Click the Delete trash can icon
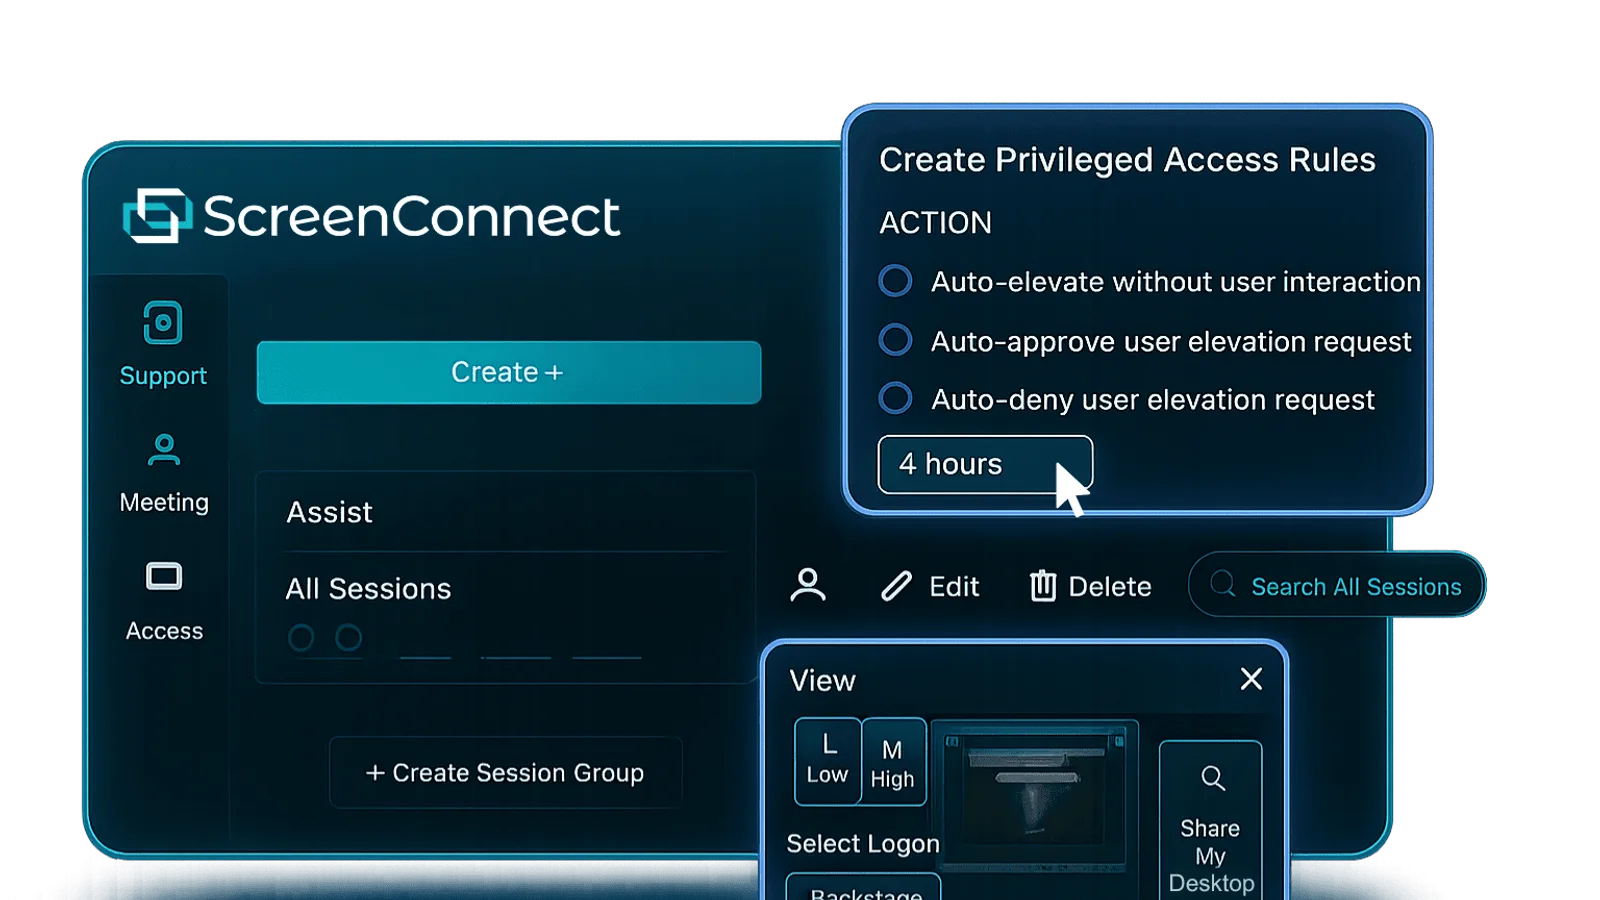This screenshot has width=1600, height=900. pos(1043,585)
